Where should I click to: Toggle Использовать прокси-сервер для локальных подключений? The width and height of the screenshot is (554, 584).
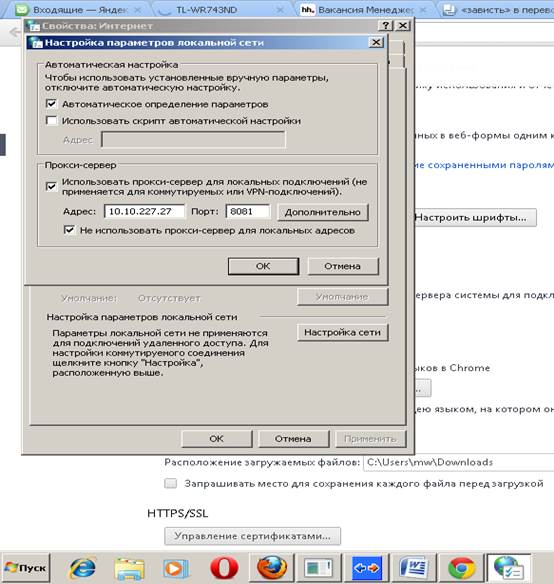51,186
